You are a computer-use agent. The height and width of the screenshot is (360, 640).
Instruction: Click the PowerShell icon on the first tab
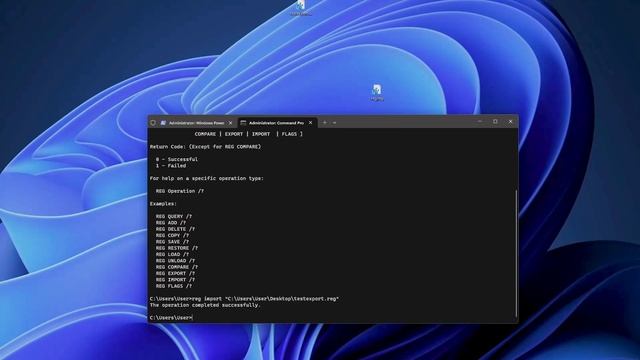[x=163, y=122]
